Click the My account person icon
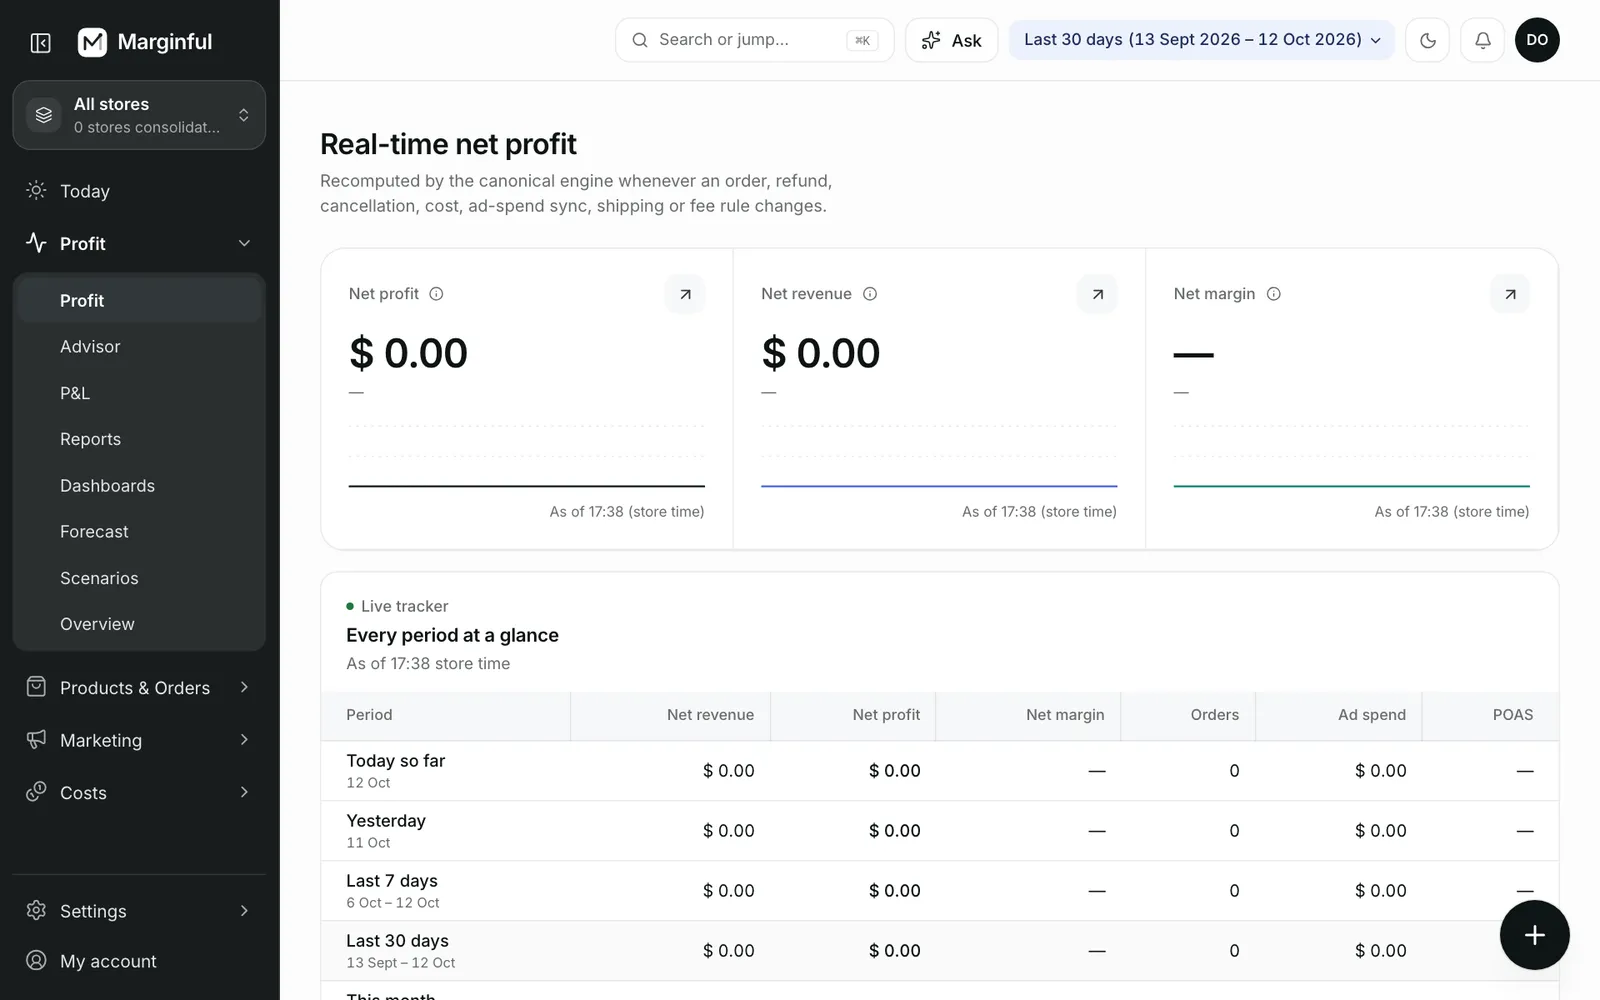This screenshot has height=1000, width=1600. click(36, 960)
